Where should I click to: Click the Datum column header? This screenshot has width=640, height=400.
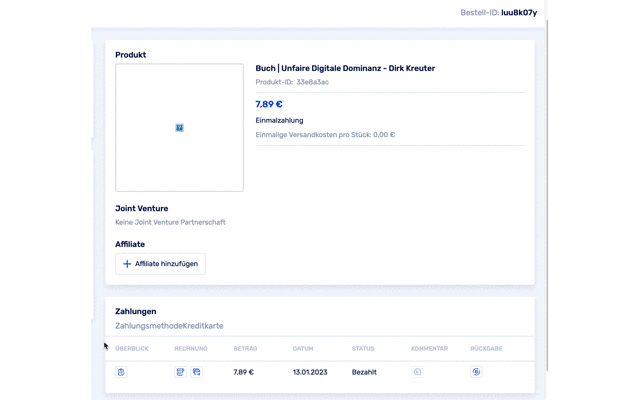(x=302, y=349)
